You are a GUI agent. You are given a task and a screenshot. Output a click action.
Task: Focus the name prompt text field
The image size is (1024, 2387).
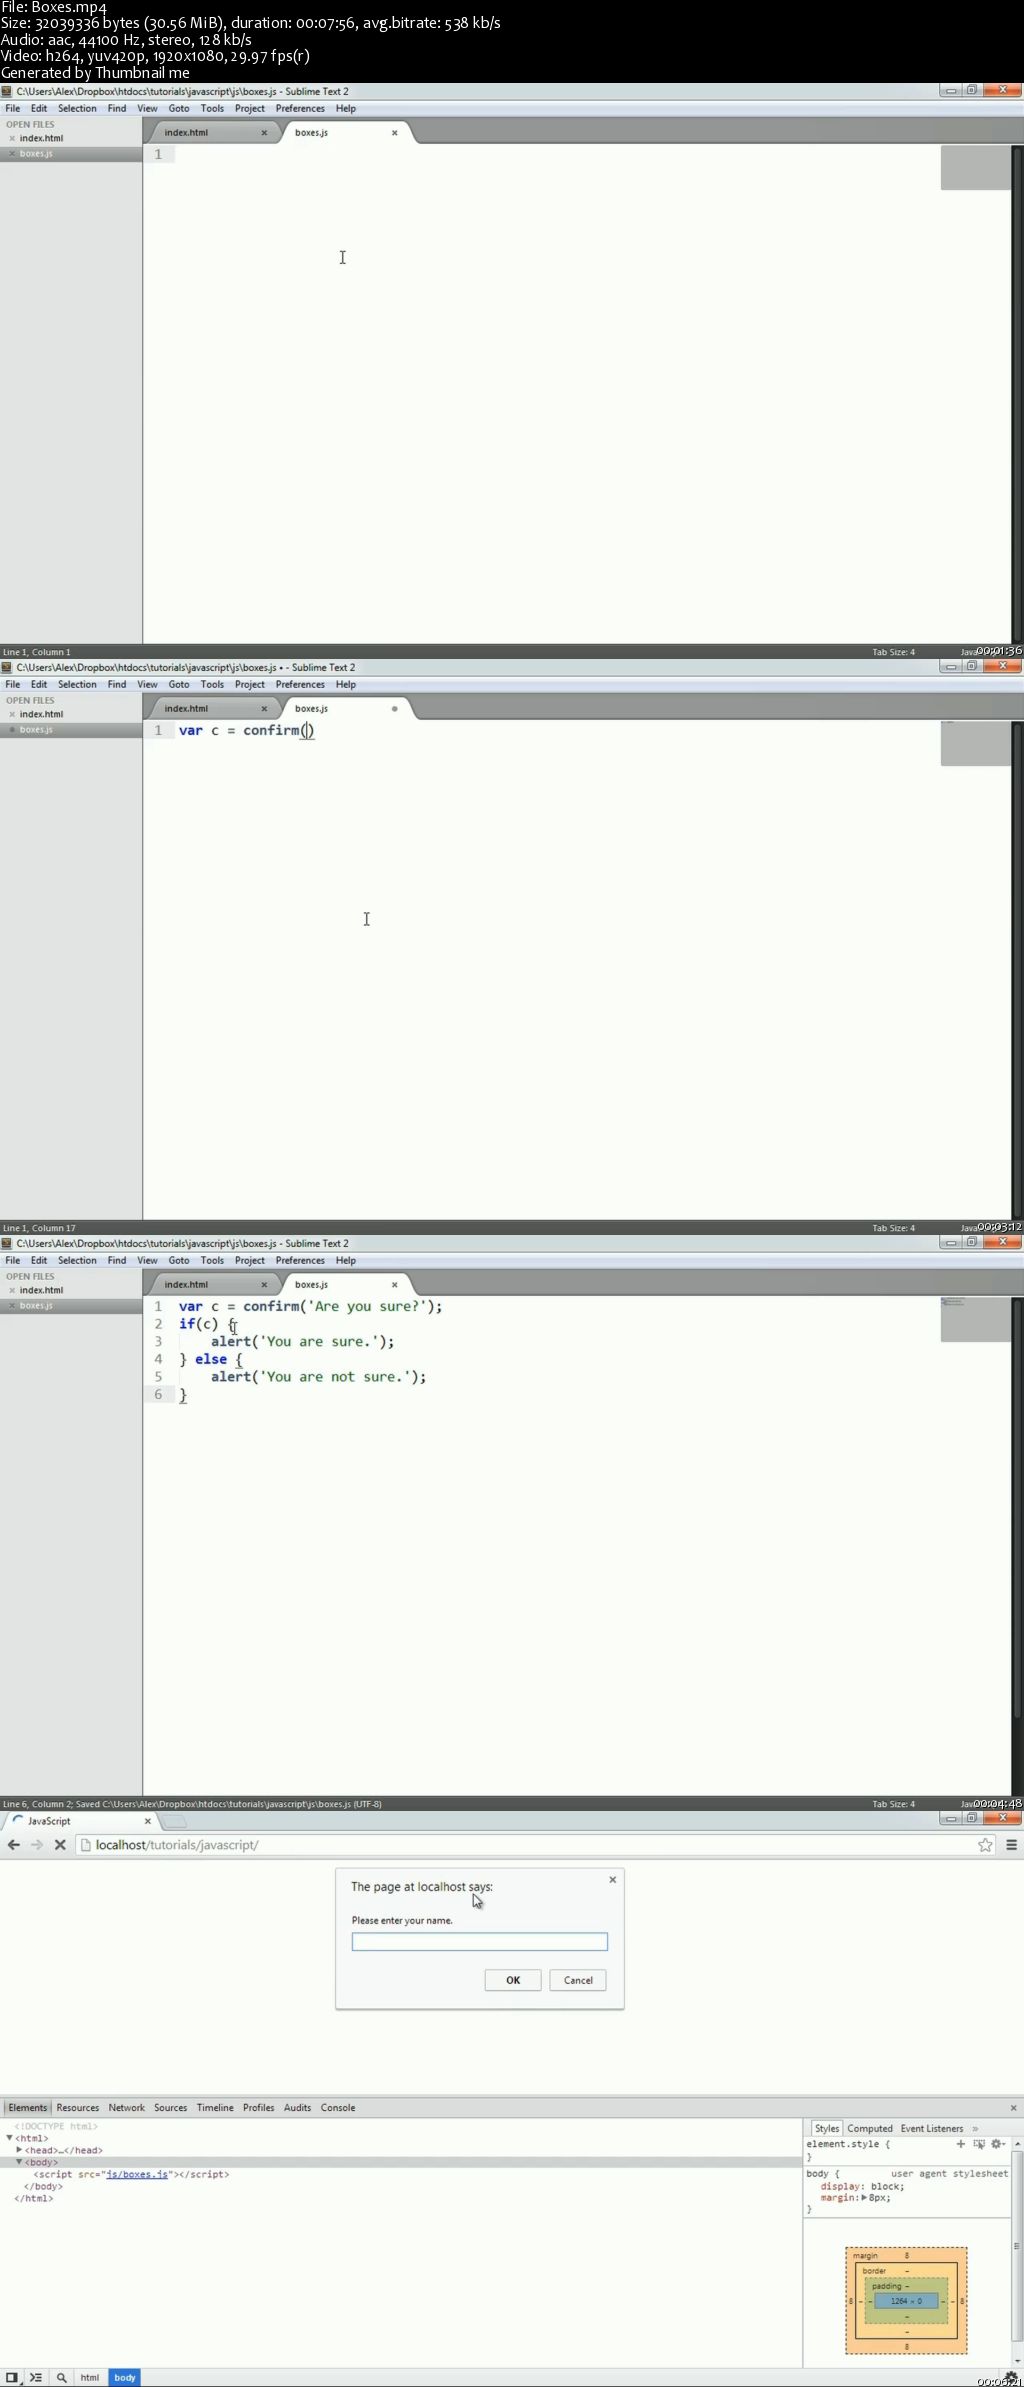point(480,1941)
